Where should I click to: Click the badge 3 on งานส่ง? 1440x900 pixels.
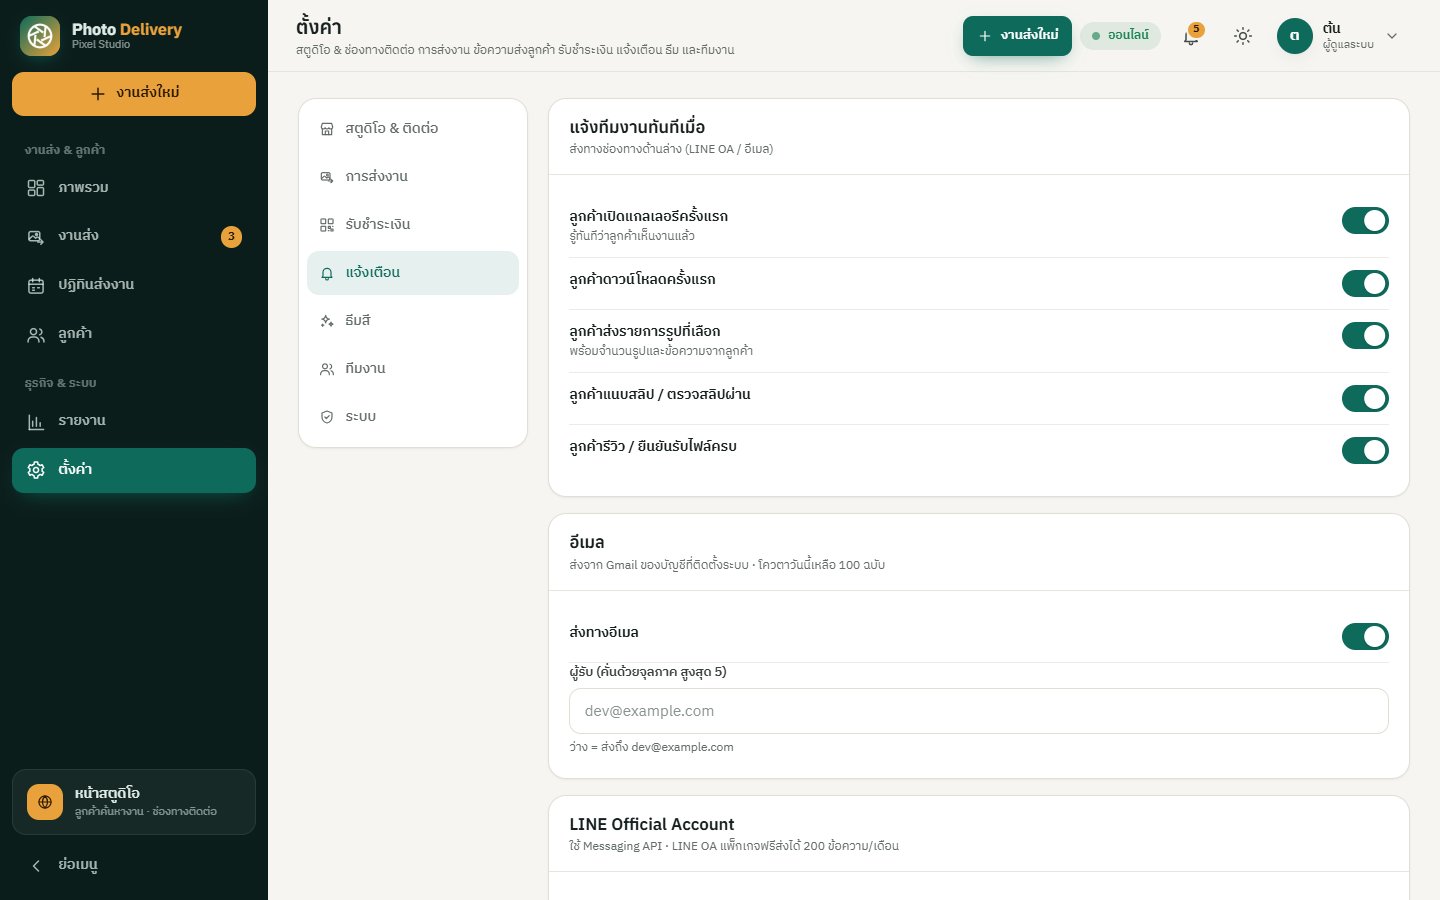click(231, 237)
